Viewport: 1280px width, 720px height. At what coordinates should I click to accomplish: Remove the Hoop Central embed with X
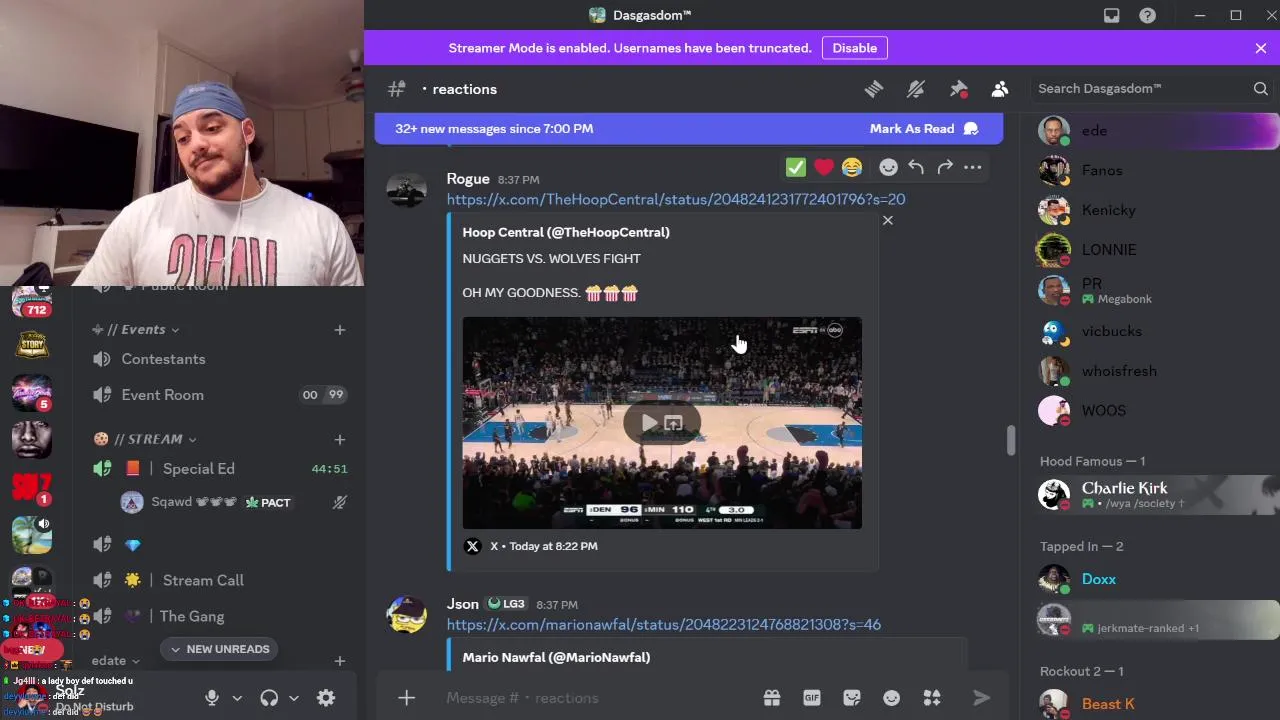(888, 220)
